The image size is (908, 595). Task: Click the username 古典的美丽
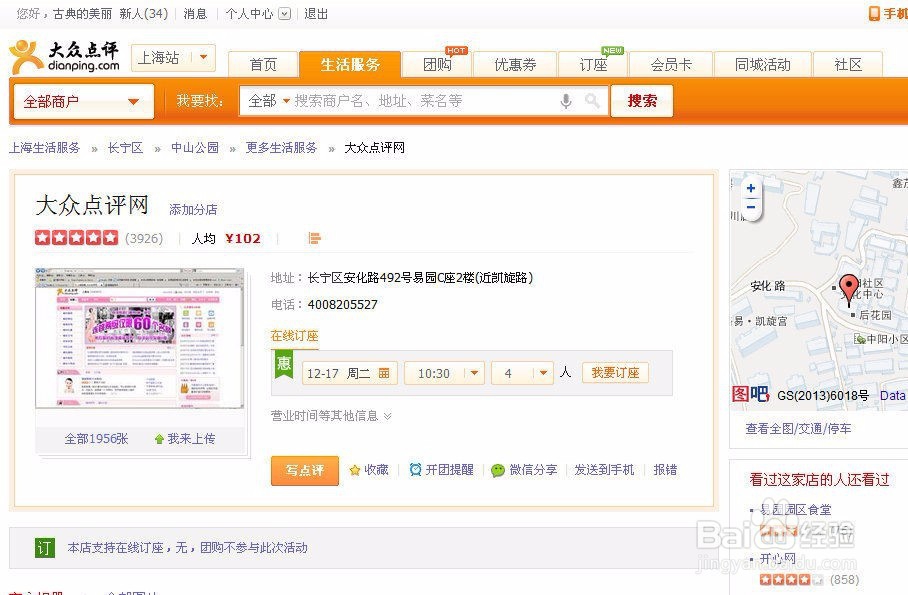[82, 14]
